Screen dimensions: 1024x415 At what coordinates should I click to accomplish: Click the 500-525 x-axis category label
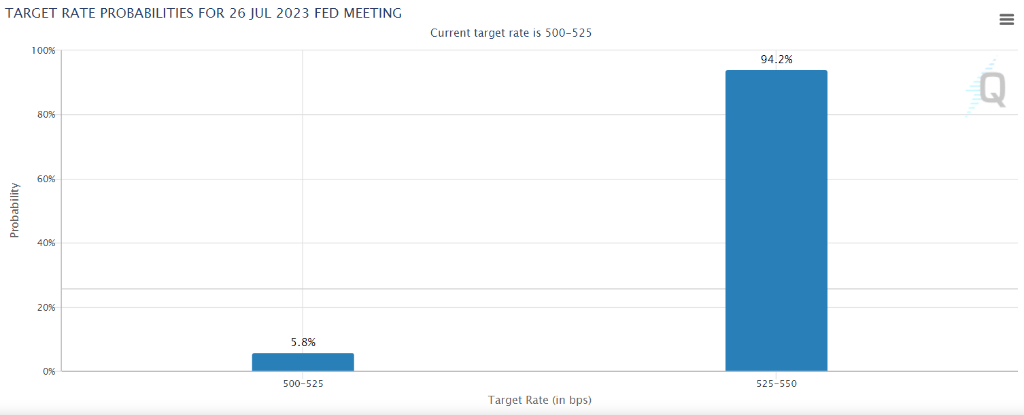[x=303, y=383]
